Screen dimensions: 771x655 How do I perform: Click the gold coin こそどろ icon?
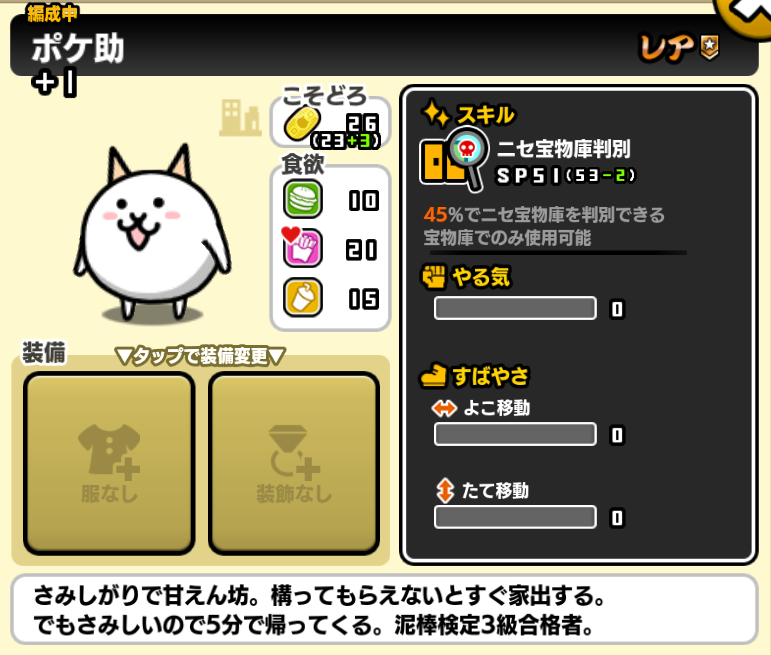coord(302,123)
